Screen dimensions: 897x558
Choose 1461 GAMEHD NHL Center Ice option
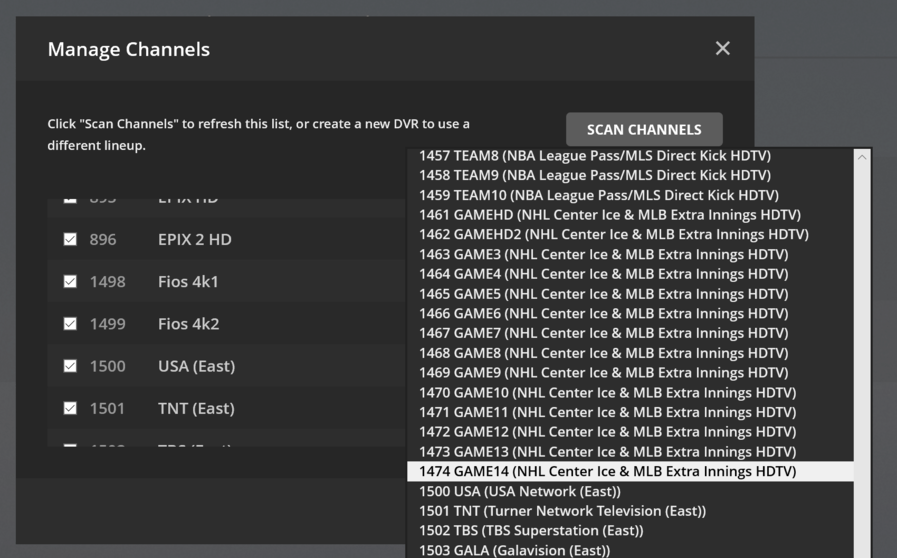(x=630, y=215)
